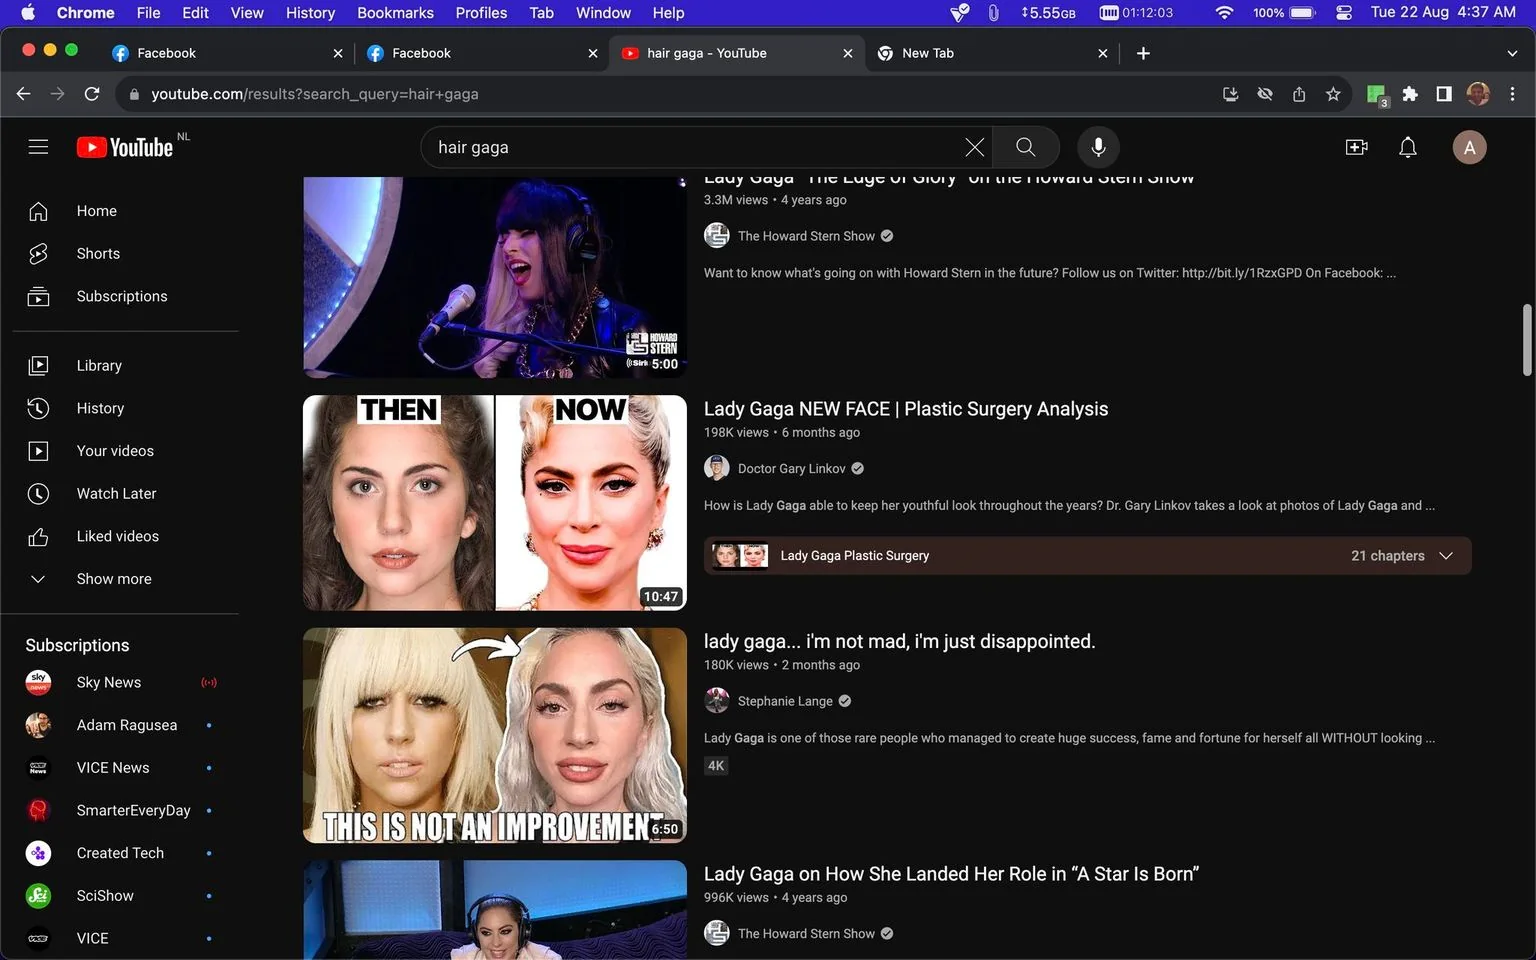Open 'This is not an improvement' thumbnail
Image resolution: width=1536 pixels, height=960 pixels.
tap(495, 735)
